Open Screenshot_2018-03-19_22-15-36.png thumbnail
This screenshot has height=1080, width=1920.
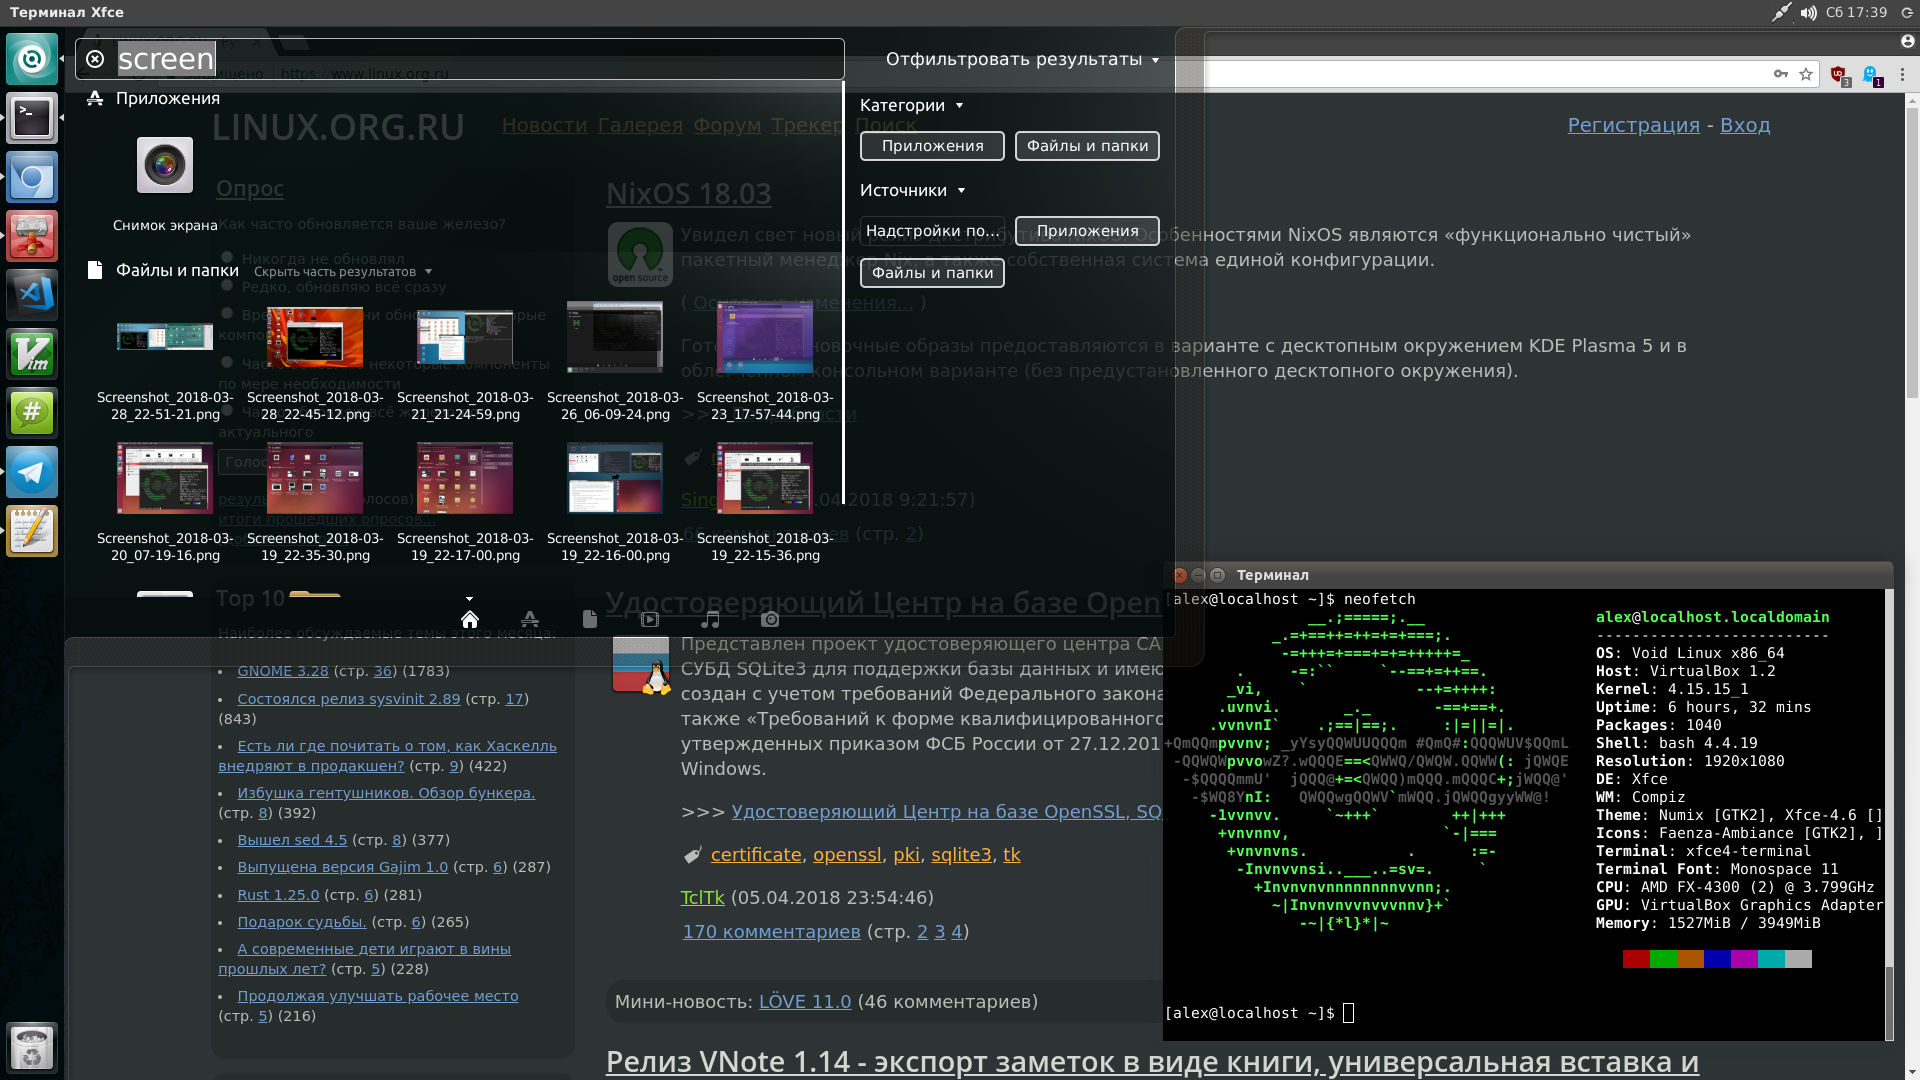click(x=765, y=478)
